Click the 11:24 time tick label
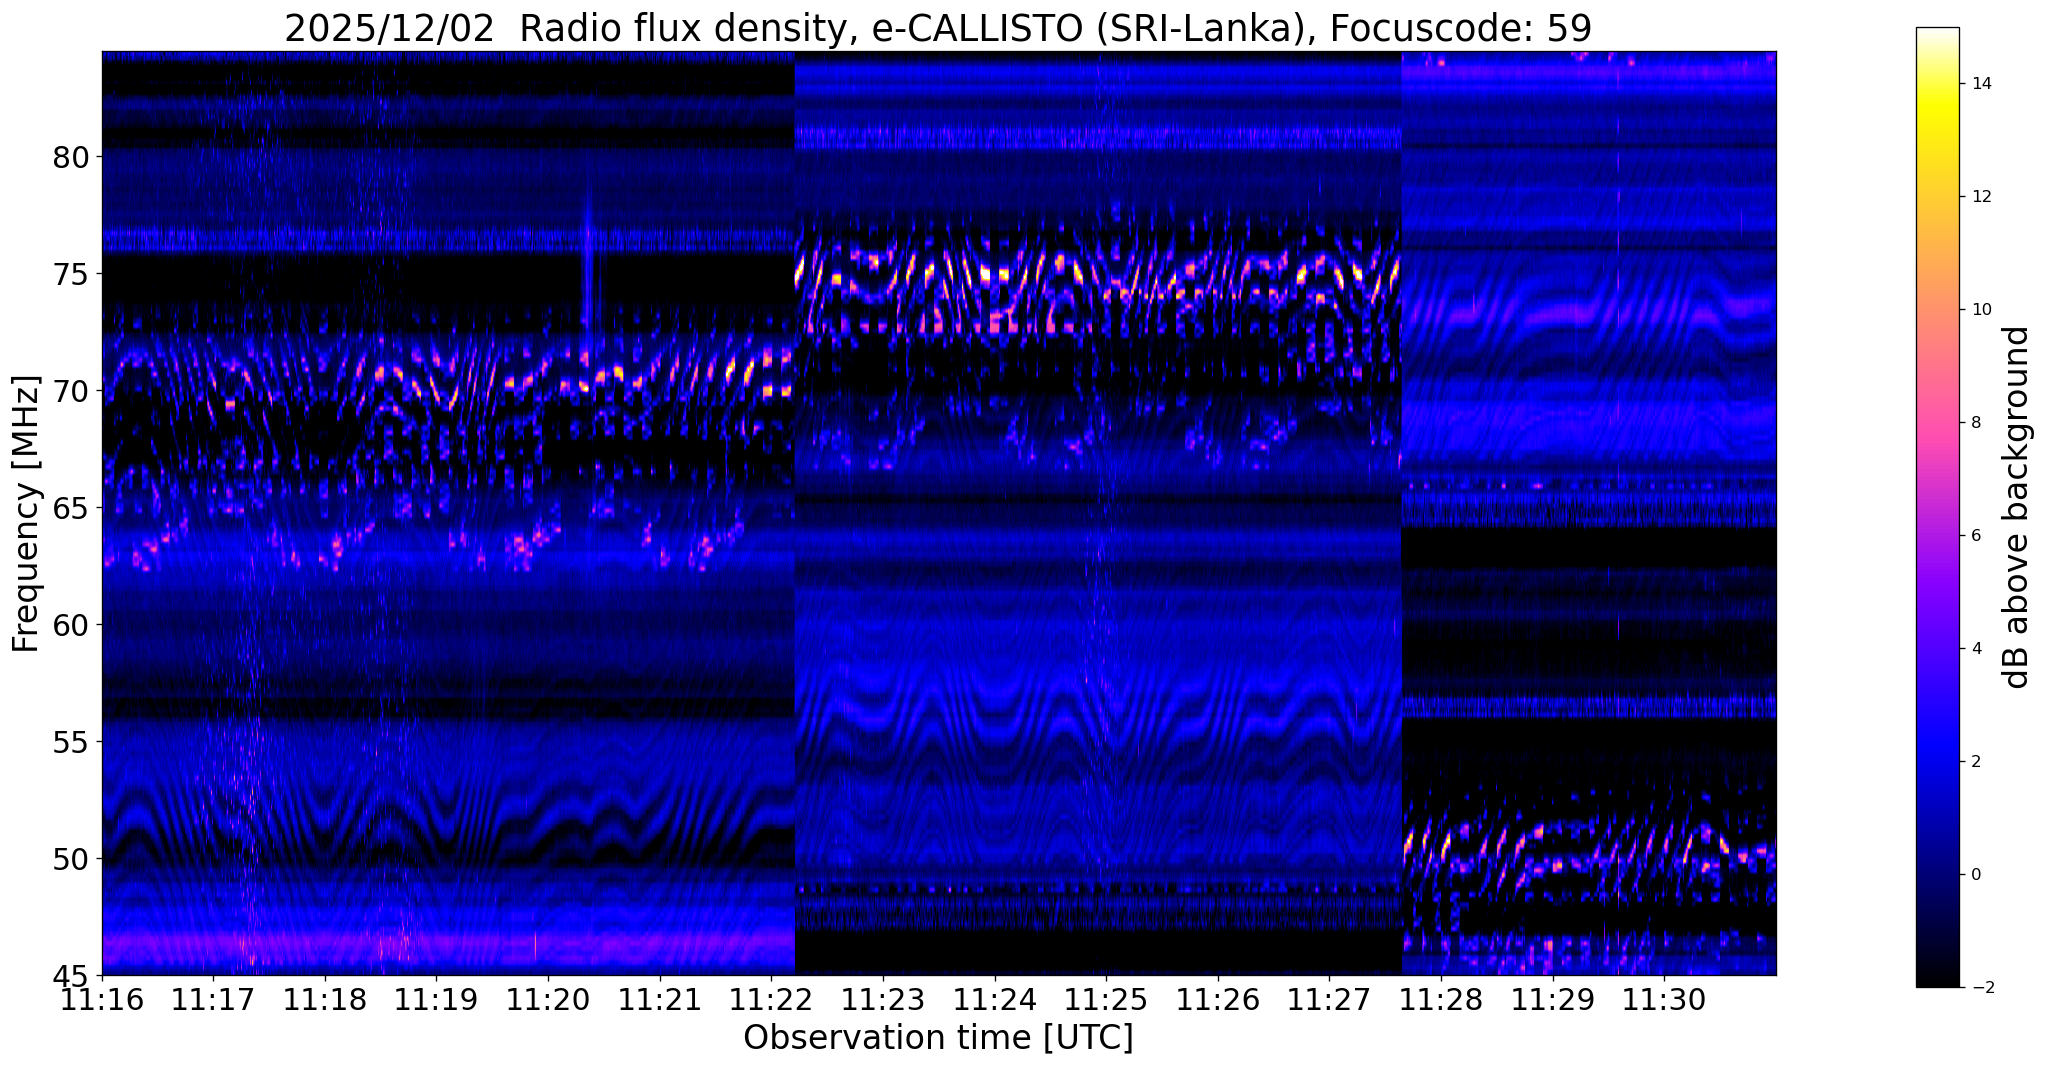Viewport: 2047px width, 1067px height. pyautogui.click(x=994, y=998)
